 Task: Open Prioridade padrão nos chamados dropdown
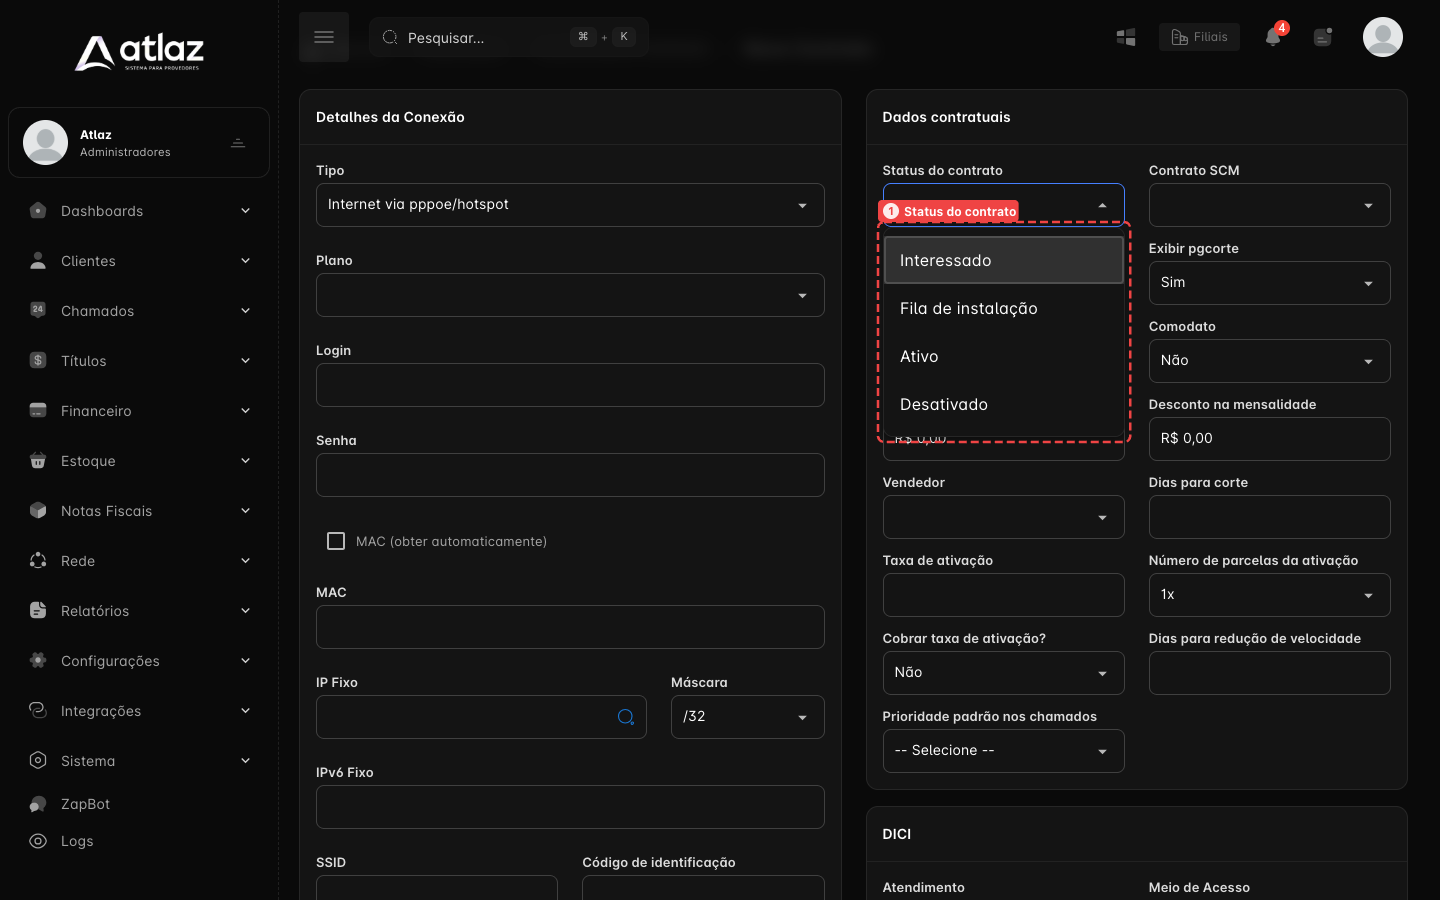click(x=1003, y=751)
